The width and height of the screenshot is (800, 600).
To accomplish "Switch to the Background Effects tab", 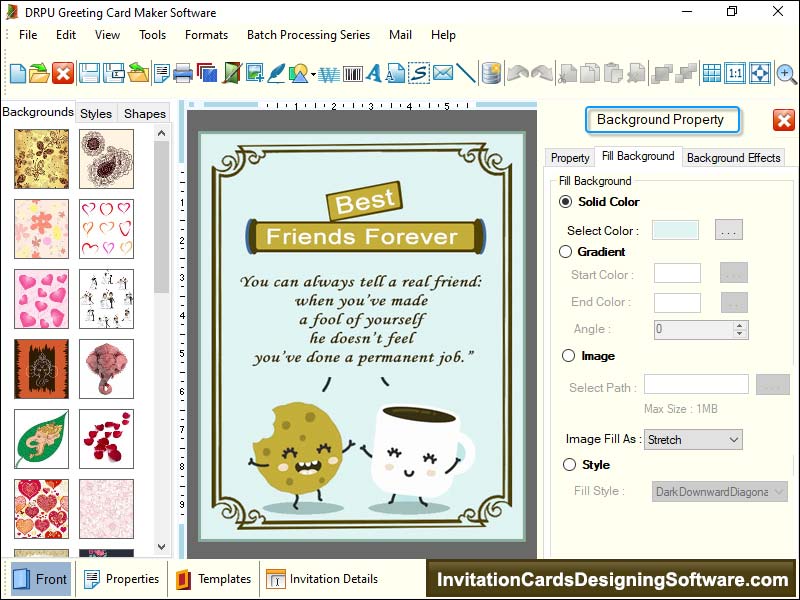I will click(x=733, y=158).
